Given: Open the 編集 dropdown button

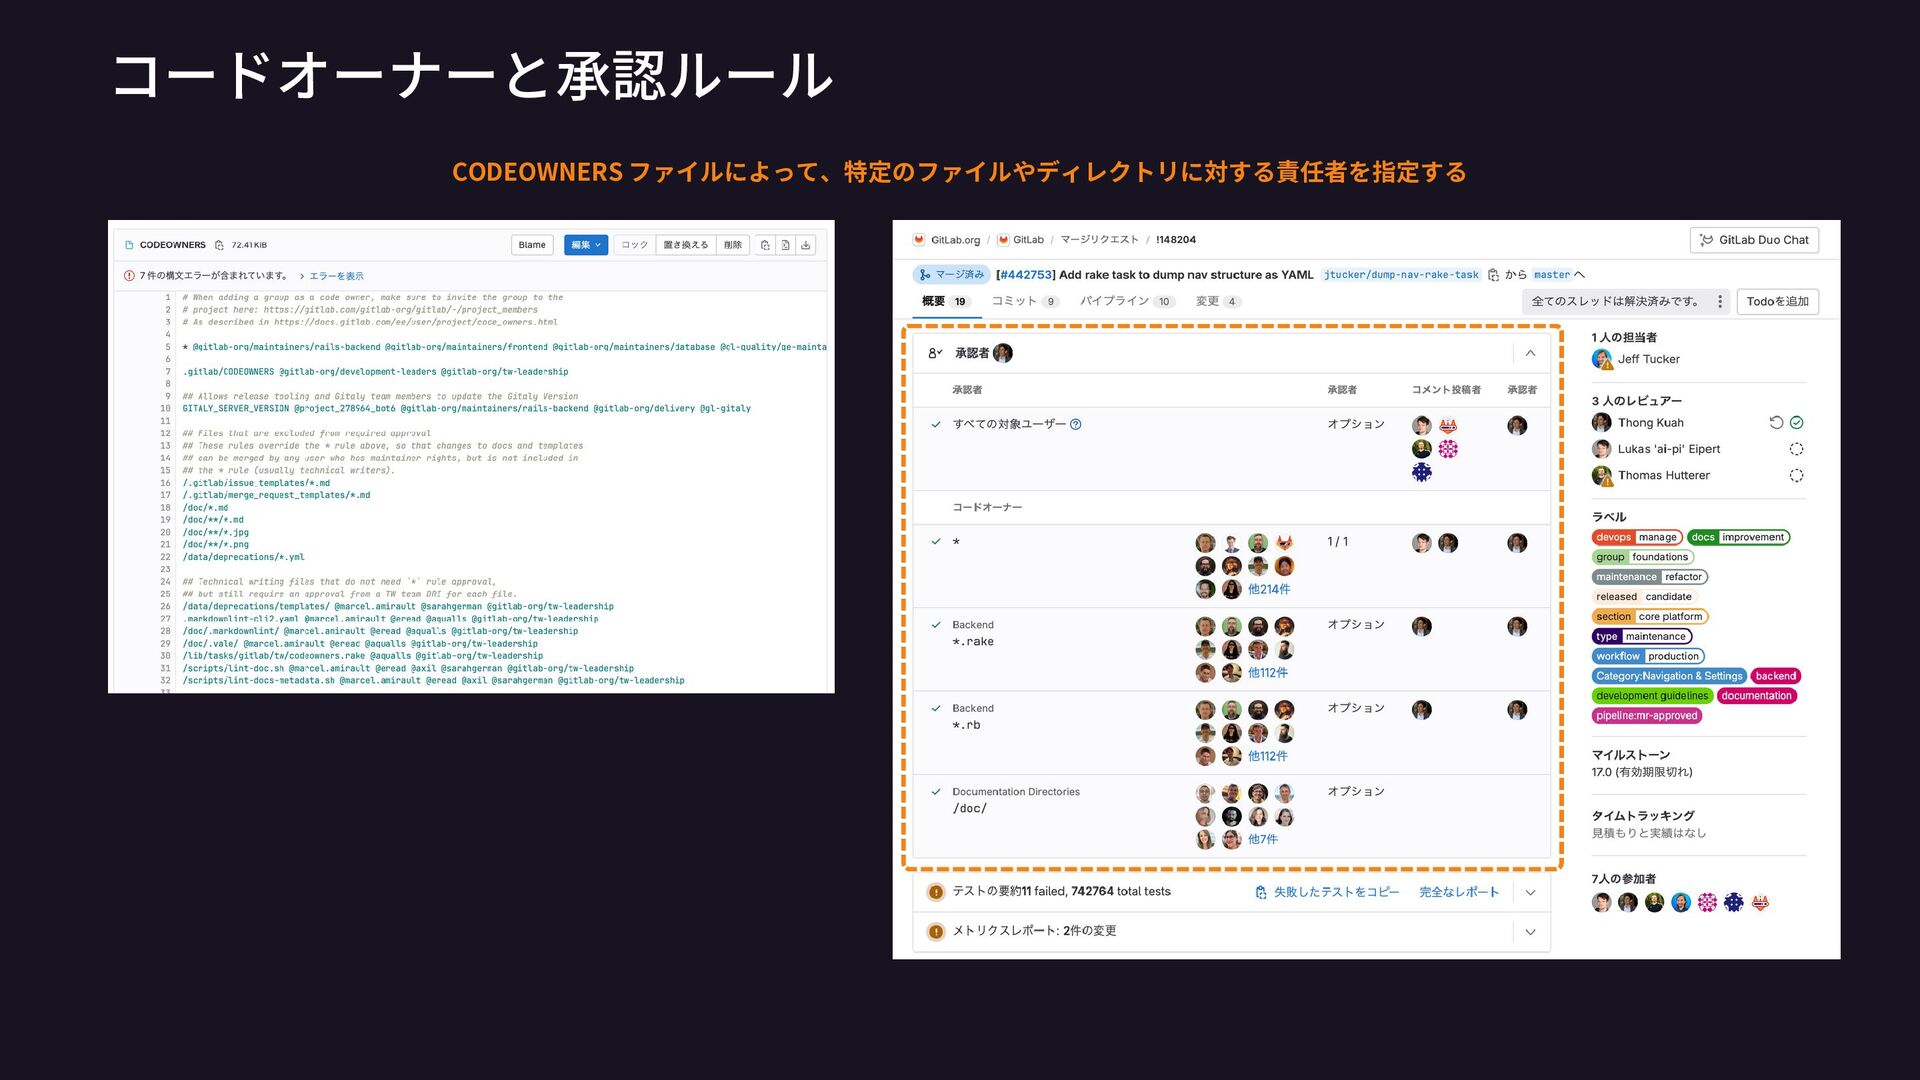Looking at the screenshot, I should (586, 245).
